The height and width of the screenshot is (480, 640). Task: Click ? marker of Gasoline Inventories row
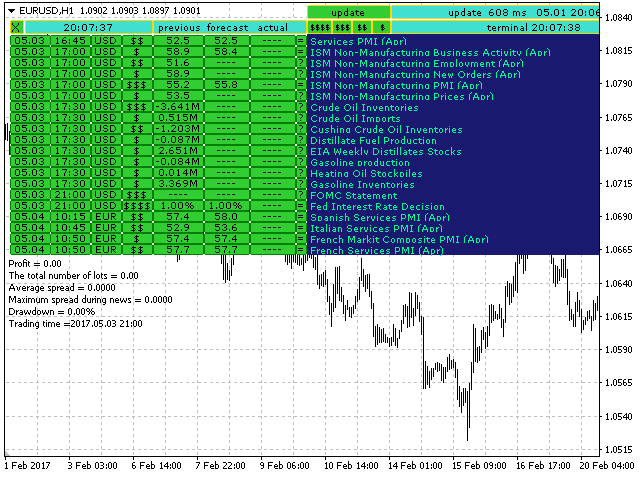click(x=301, y=184)
